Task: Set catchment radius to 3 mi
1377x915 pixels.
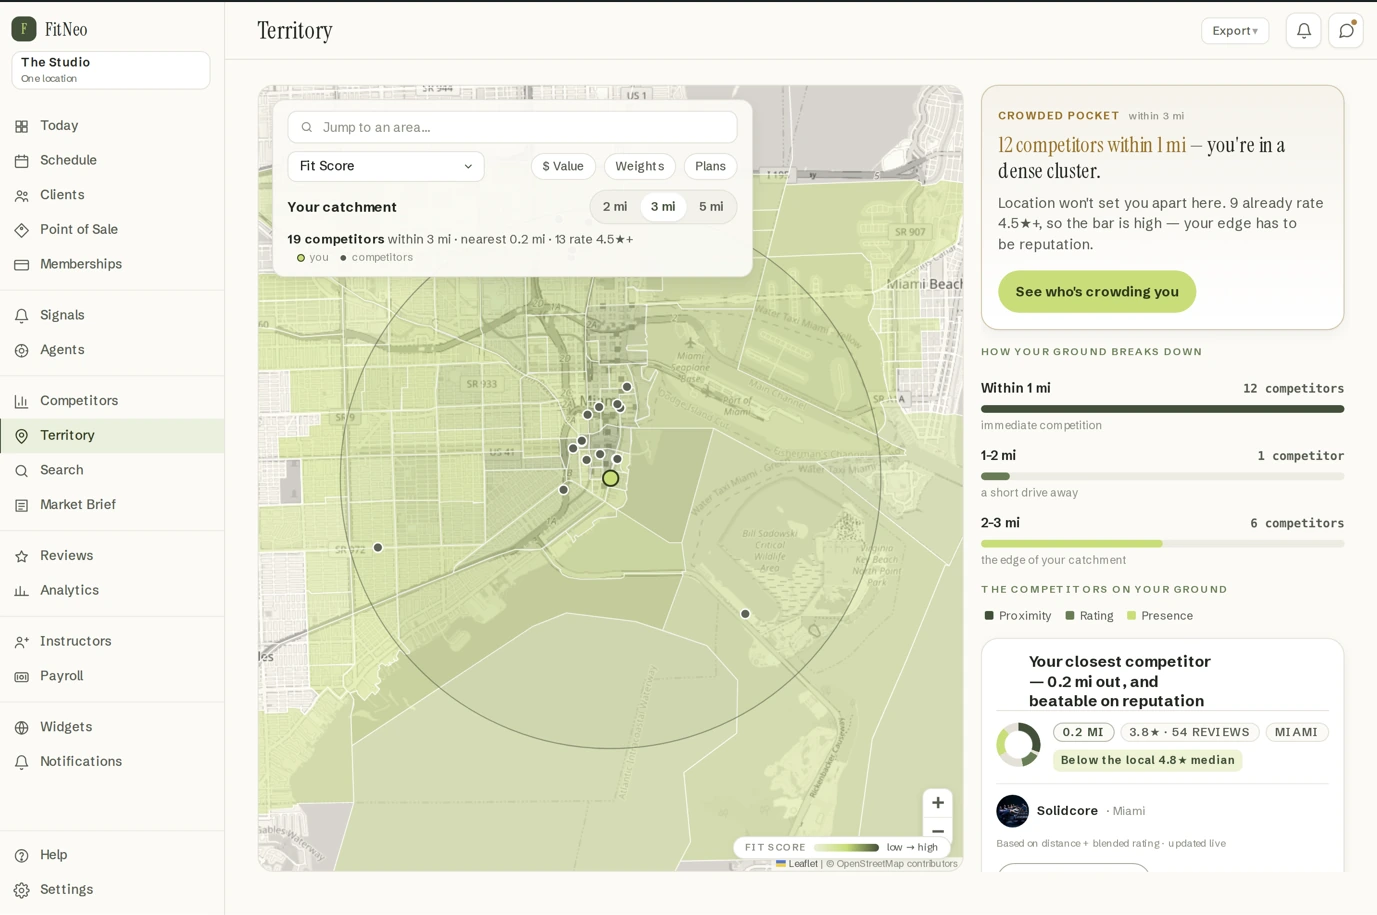Action: pyautogui.click(x=663, y=207)
